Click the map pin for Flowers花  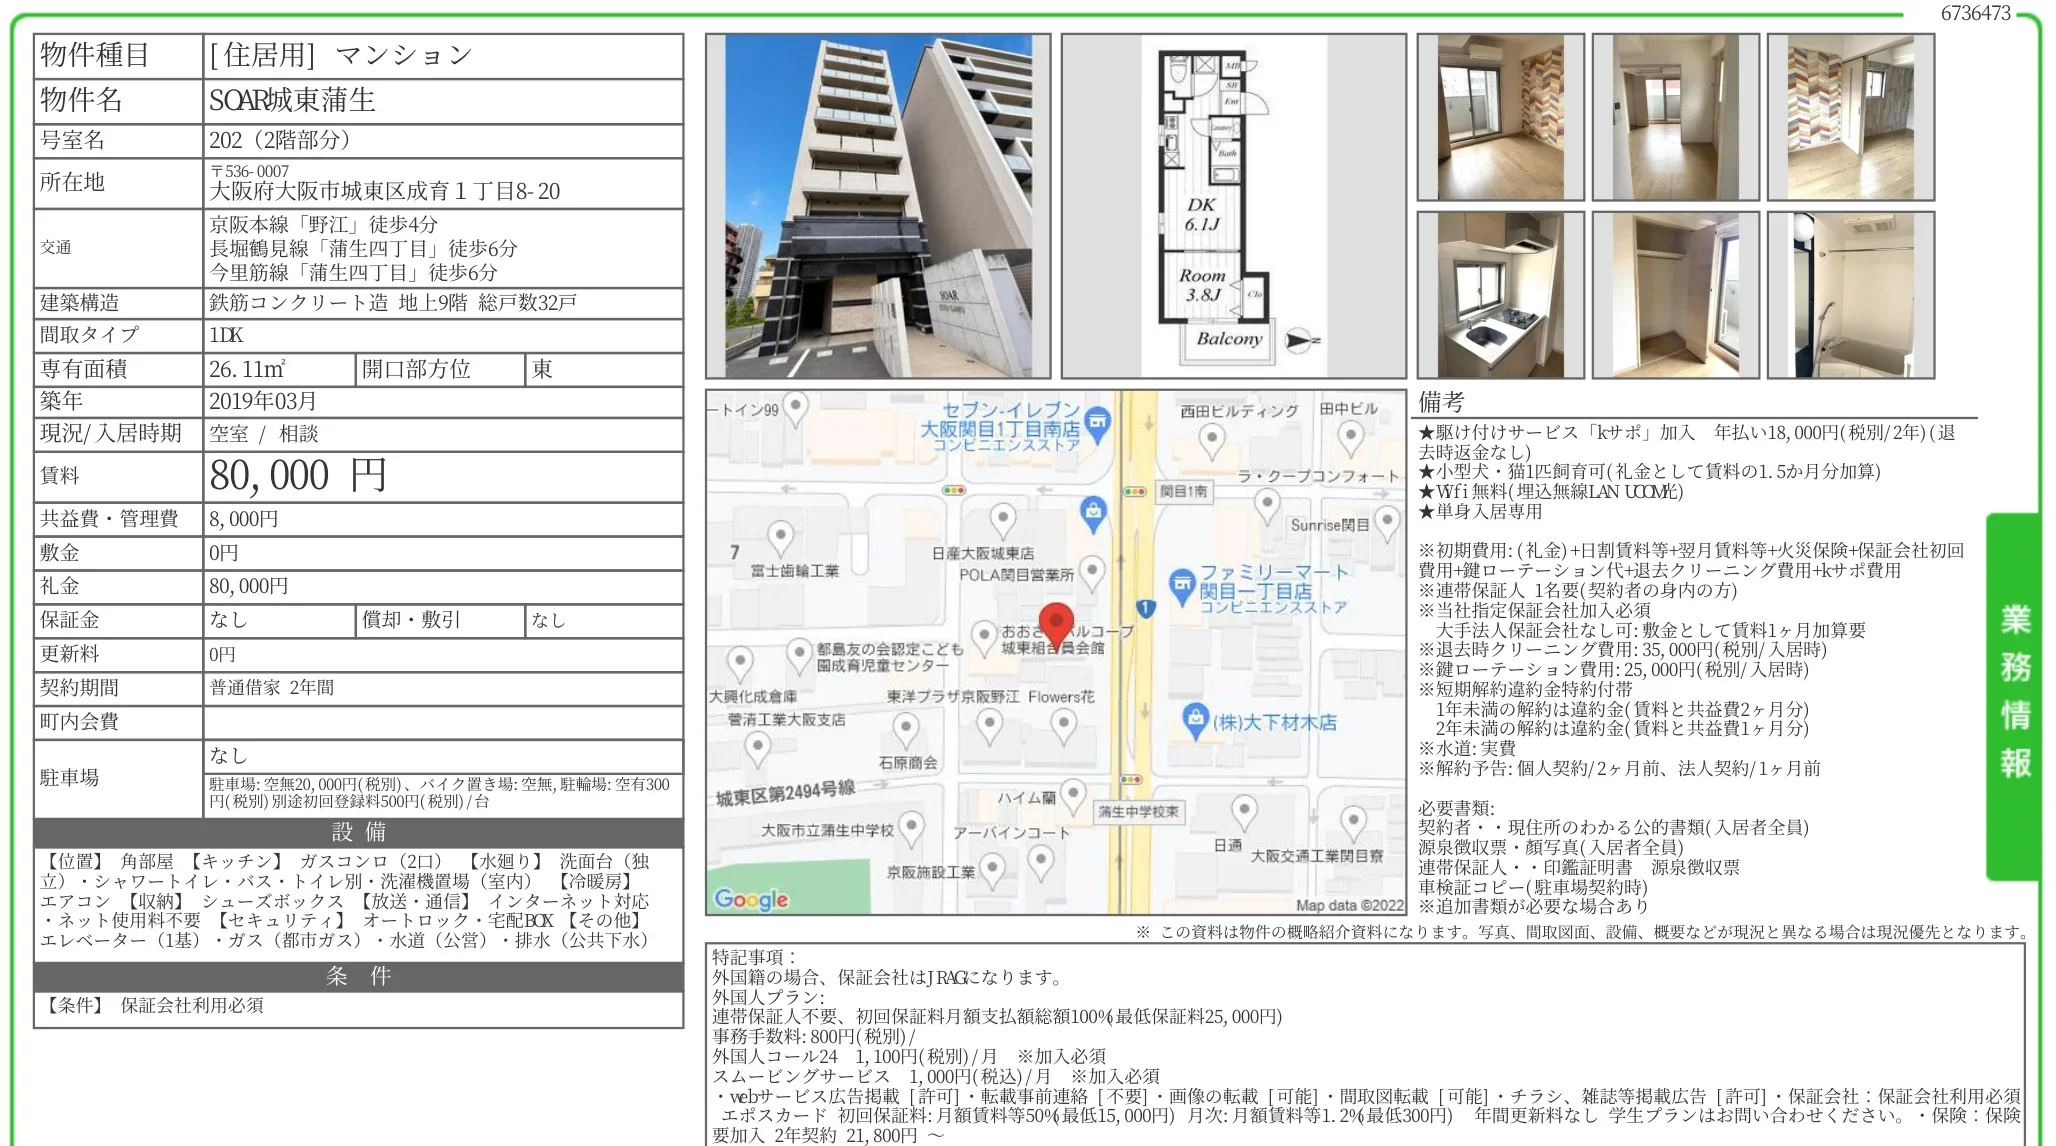(1064, 726)
